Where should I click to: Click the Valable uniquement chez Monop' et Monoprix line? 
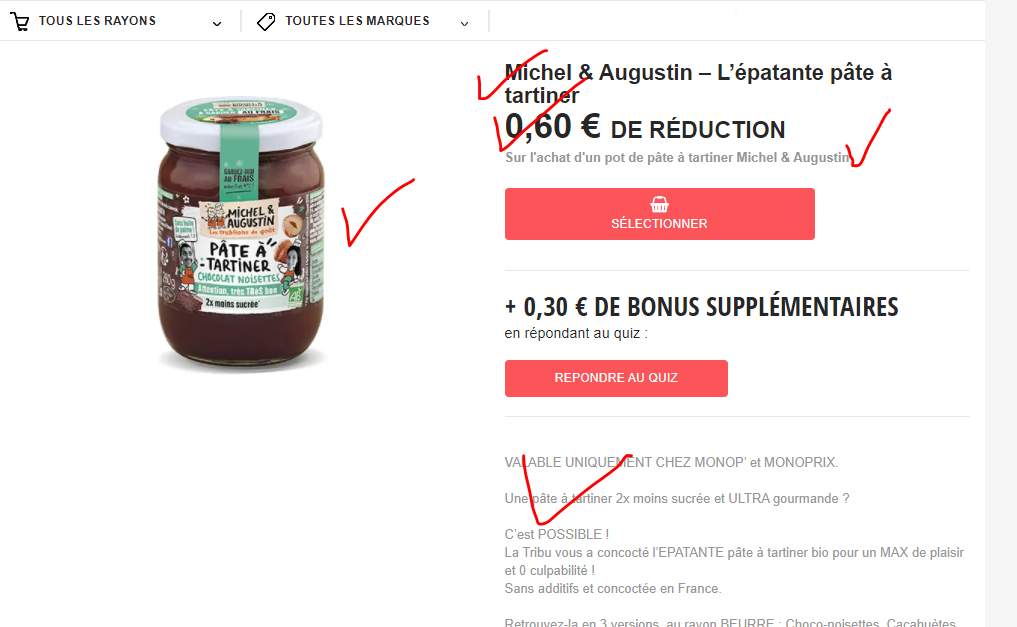pos(671,462)
